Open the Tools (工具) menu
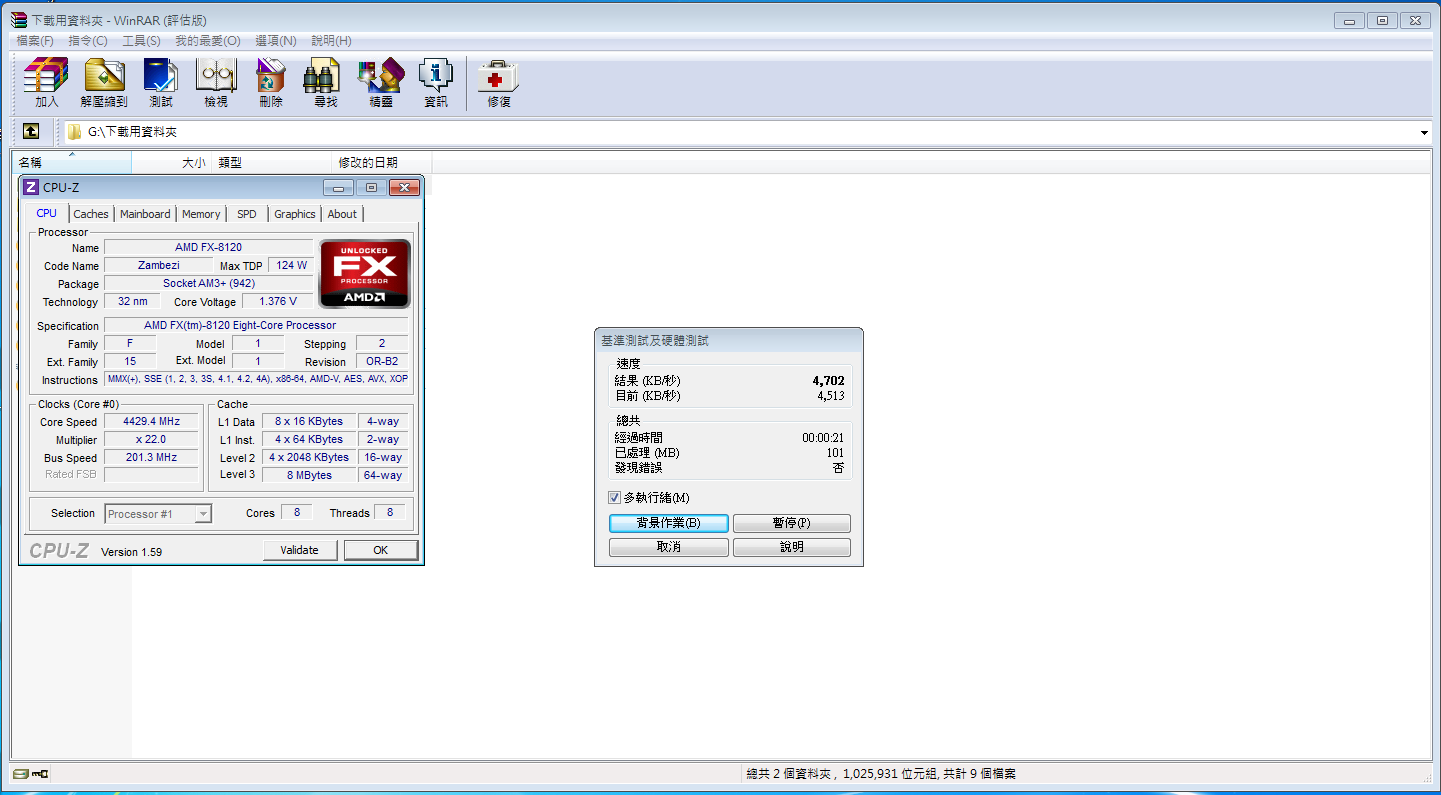The height and width of the screenshot is (795, 1441). point(141,41)
